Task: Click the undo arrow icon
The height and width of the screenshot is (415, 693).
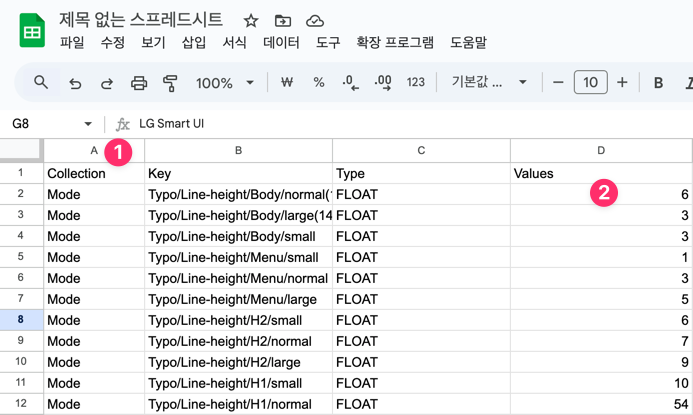Action: pos(75,83)
